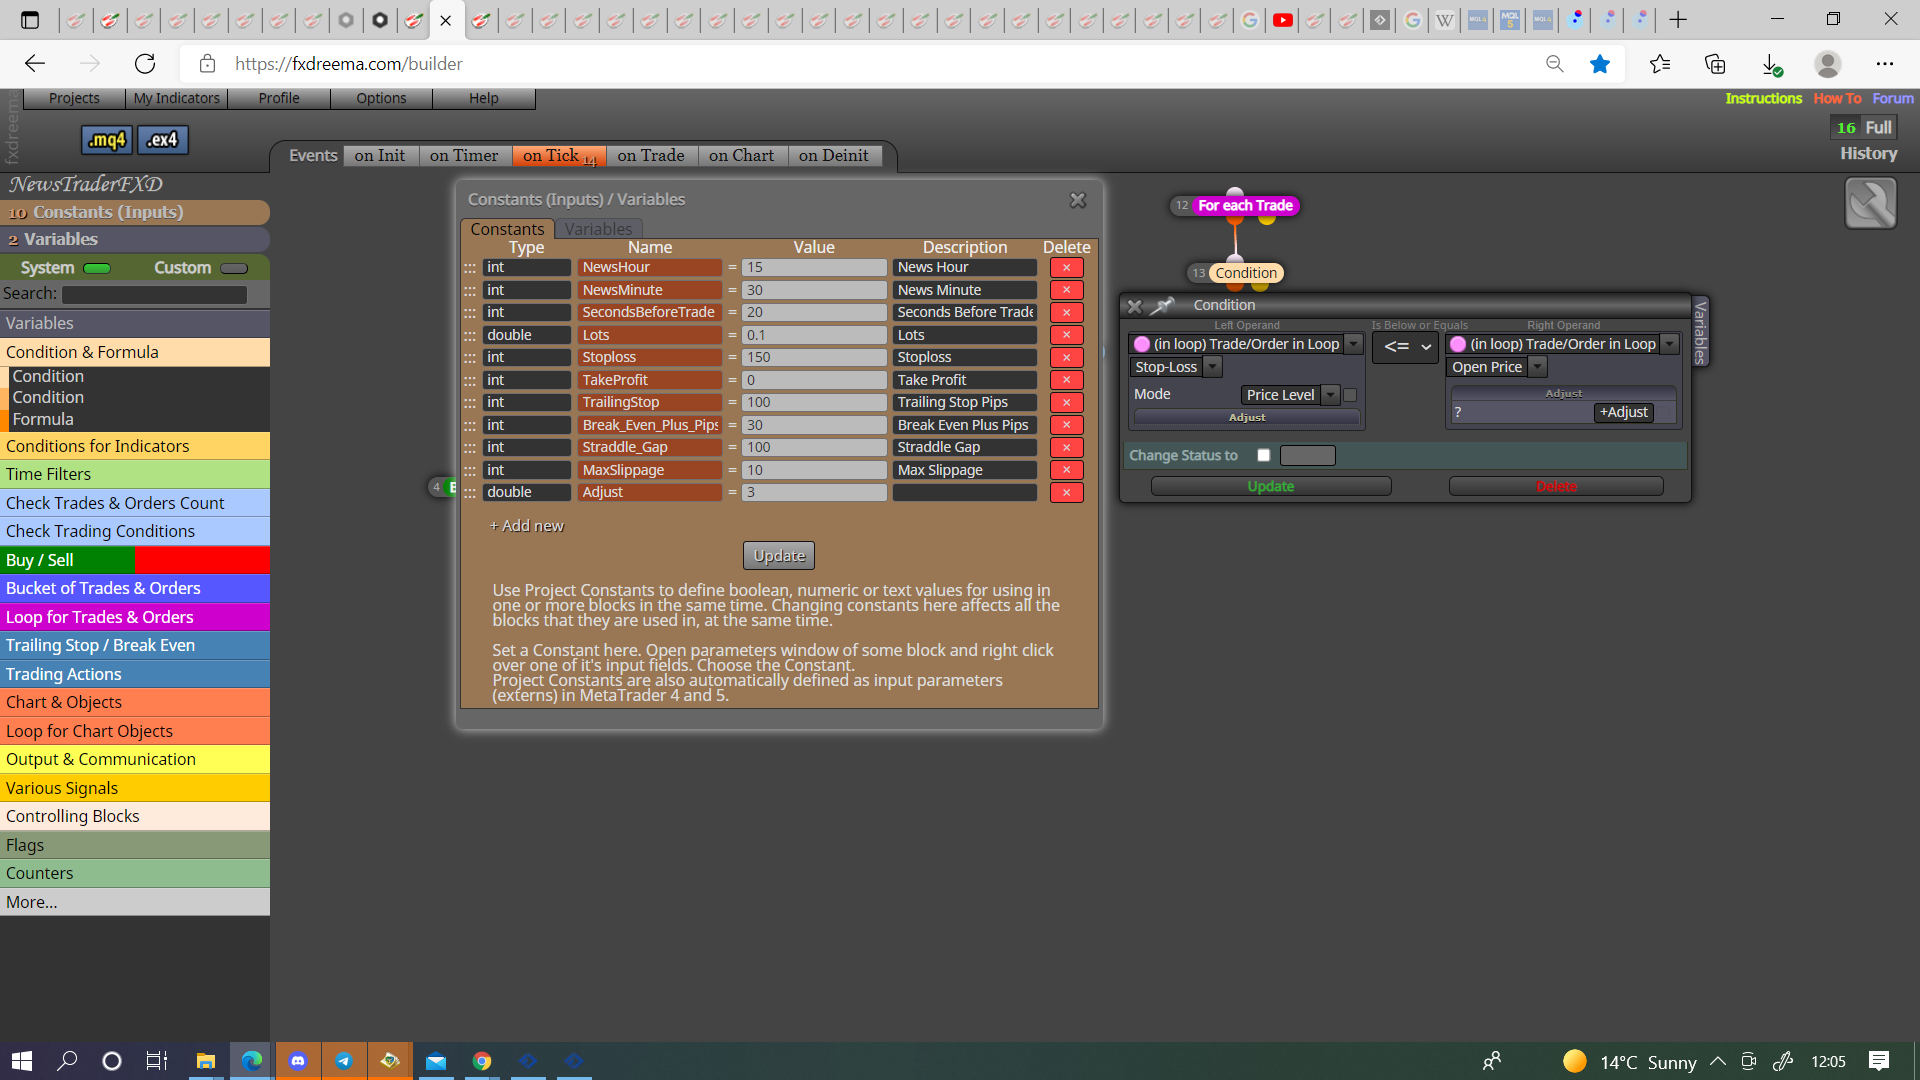Open File Explorer from the taskbar
The image size is (1920, 1080).
[205, 1061]
